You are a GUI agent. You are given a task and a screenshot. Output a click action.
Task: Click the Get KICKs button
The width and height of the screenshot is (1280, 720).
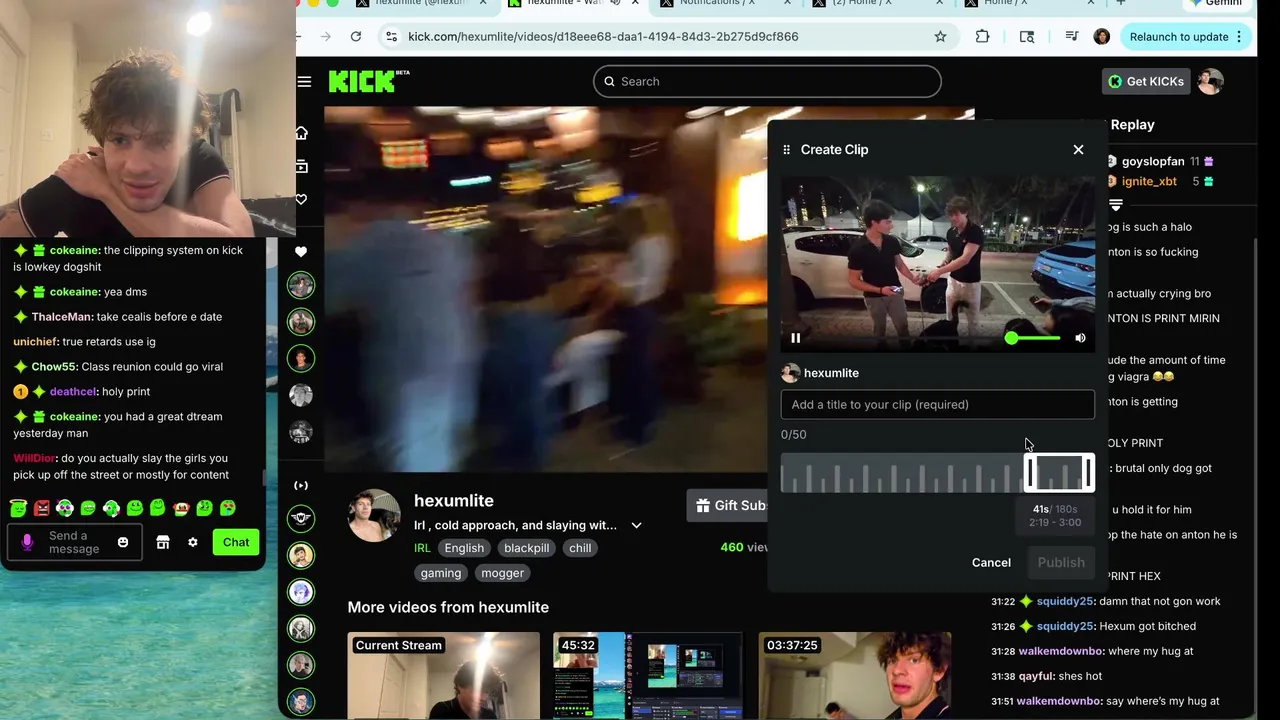(x=1146, y=81)
